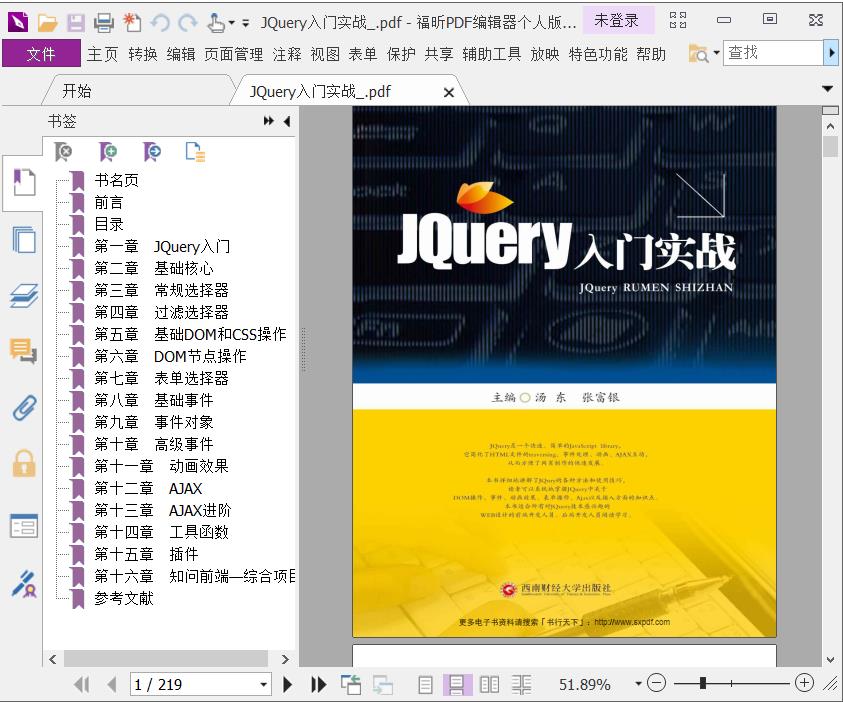Viewport: 843px width, 702px height.
Task: Go to the next page arrow
Action: (x=288, y=684)
